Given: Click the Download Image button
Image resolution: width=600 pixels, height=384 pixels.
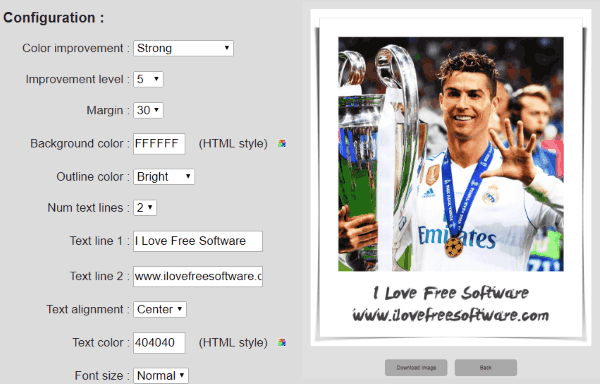Looking at the screenshot, I should pyautogui.click(x=416, y=368).
